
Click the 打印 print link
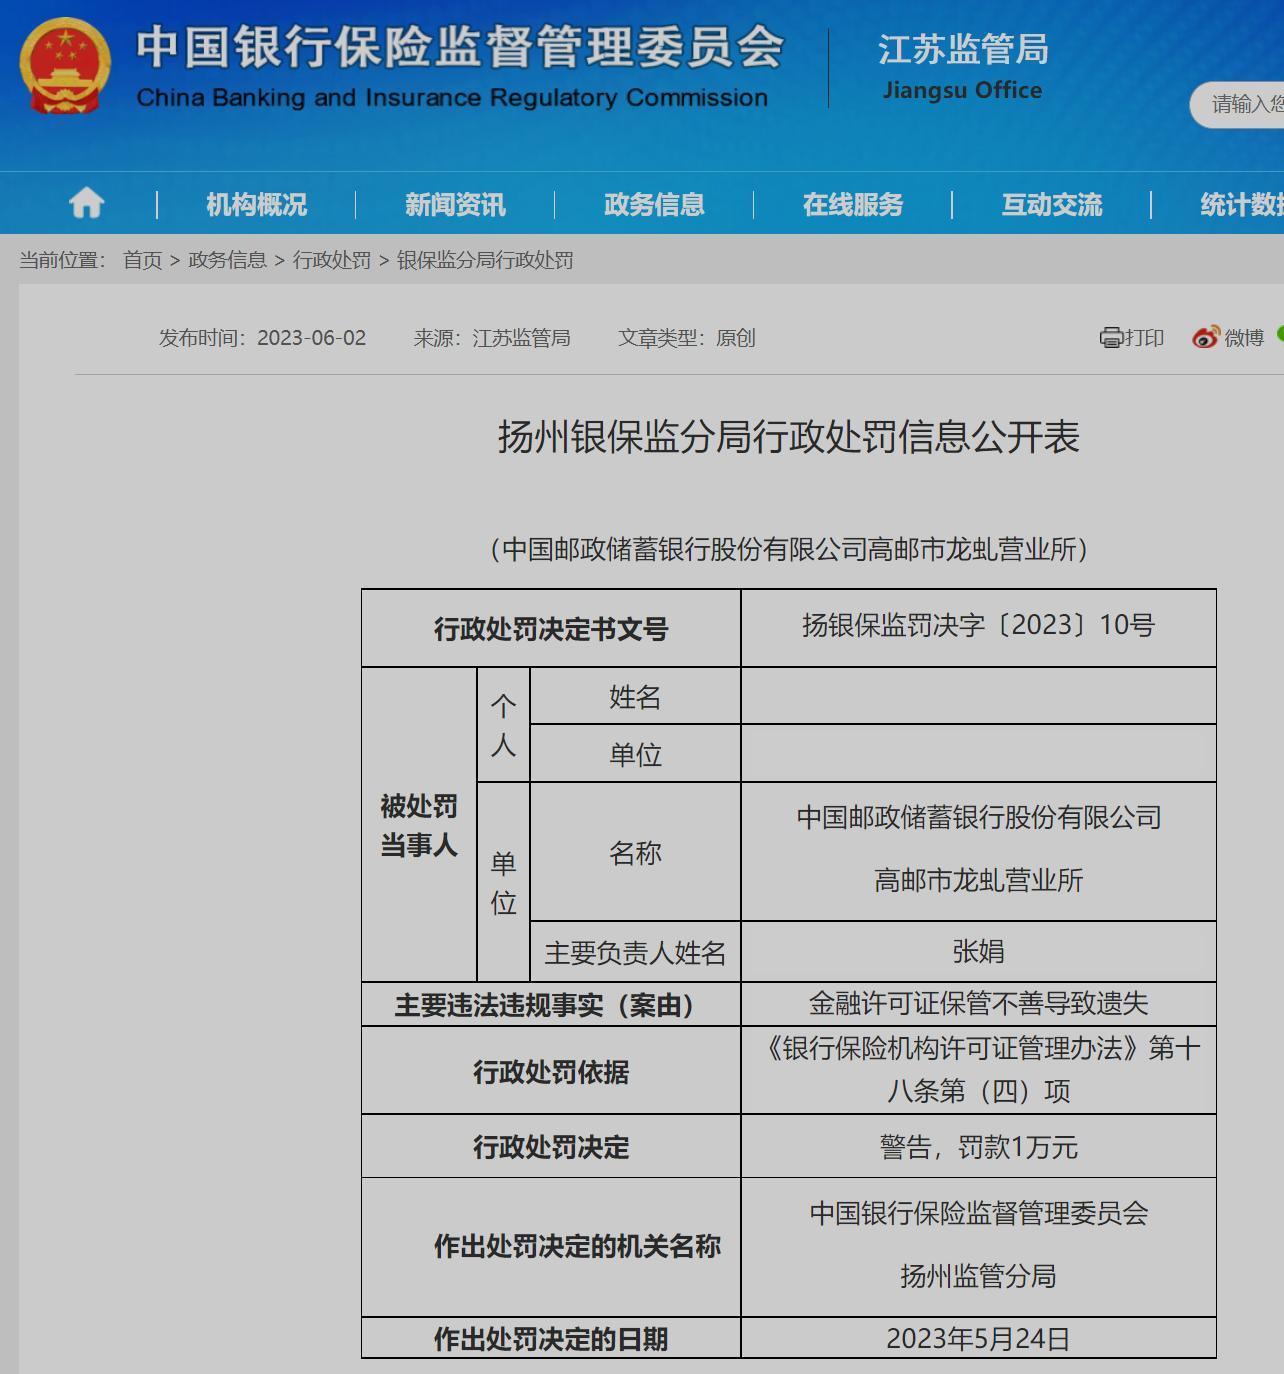point(1144,338)
